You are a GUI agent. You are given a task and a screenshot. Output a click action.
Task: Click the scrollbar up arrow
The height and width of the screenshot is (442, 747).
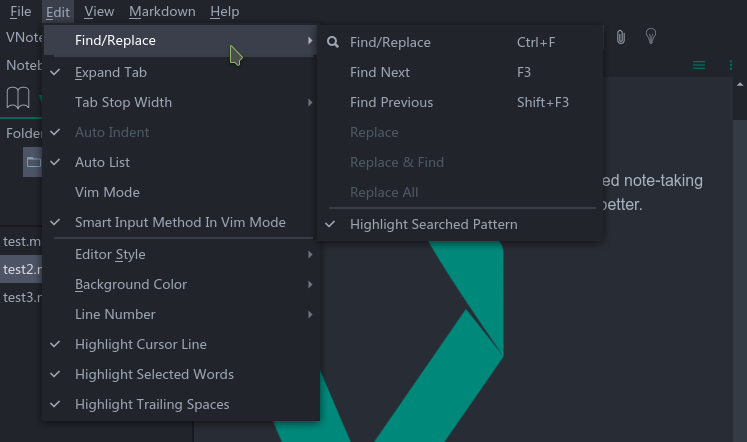click(x=740, y=85)
